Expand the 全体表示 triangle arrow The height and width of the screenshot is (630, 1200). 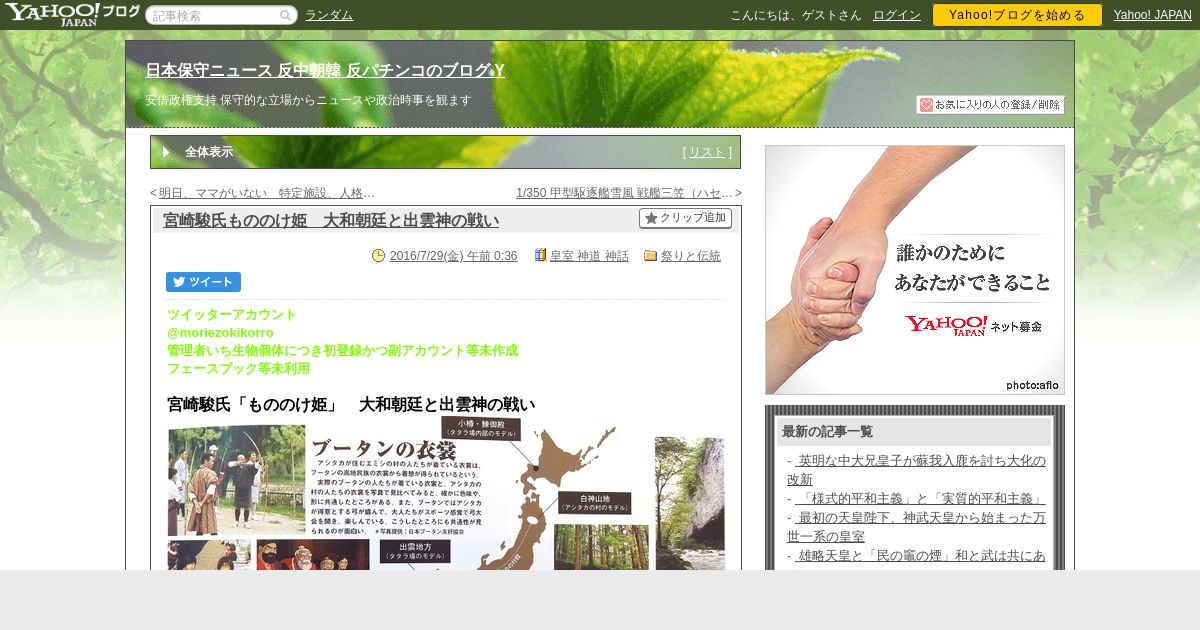pos(167,152)
